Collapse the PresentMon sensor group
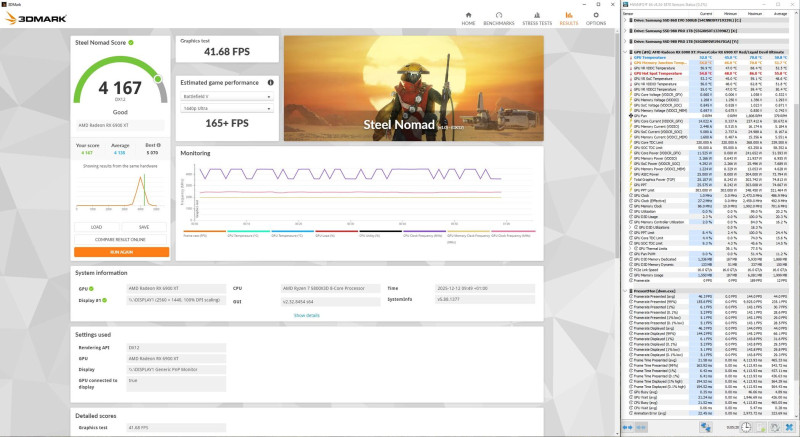The image size is (800, 437). 626,291
